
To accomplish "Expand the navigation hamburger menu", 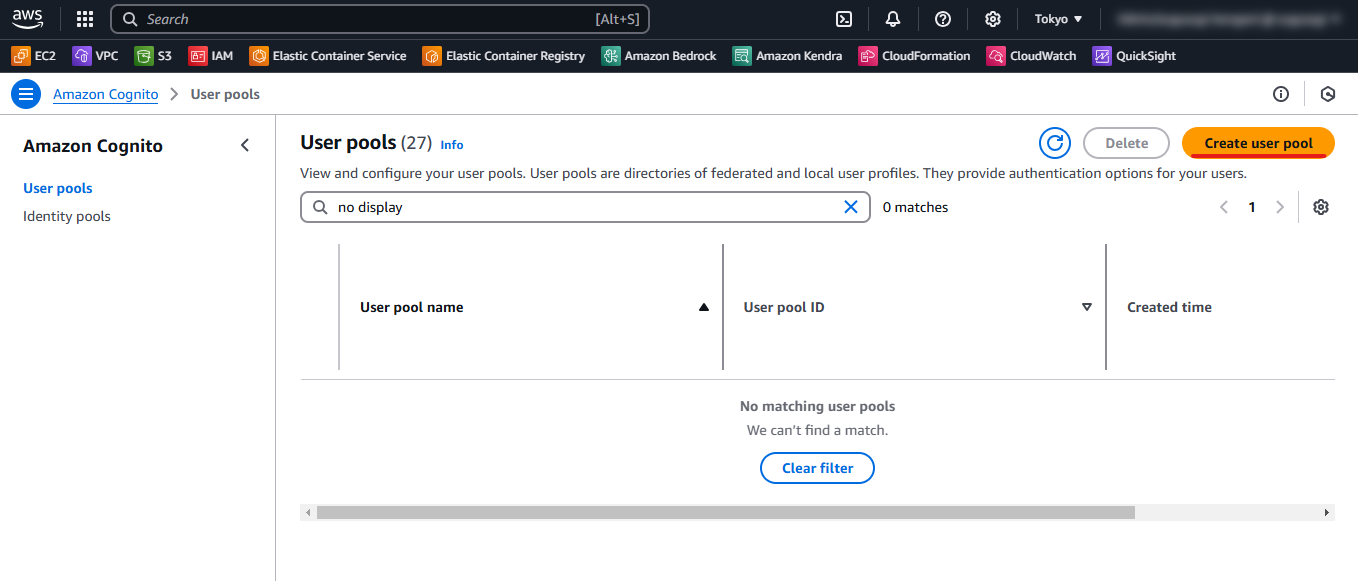I will tap(26, 93).
